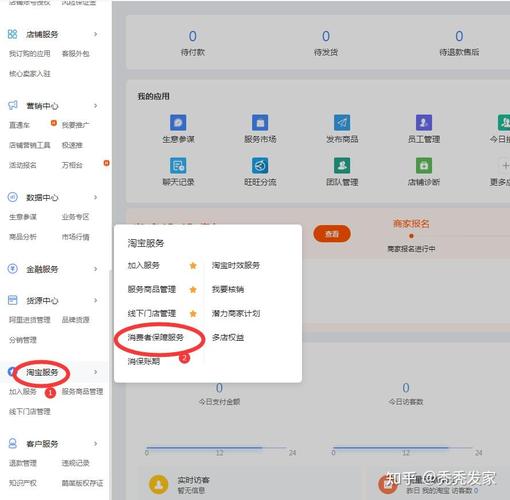The image size is (510, 500).
Task: Open the 服务市场 app icon
Action: click(260, 123)
